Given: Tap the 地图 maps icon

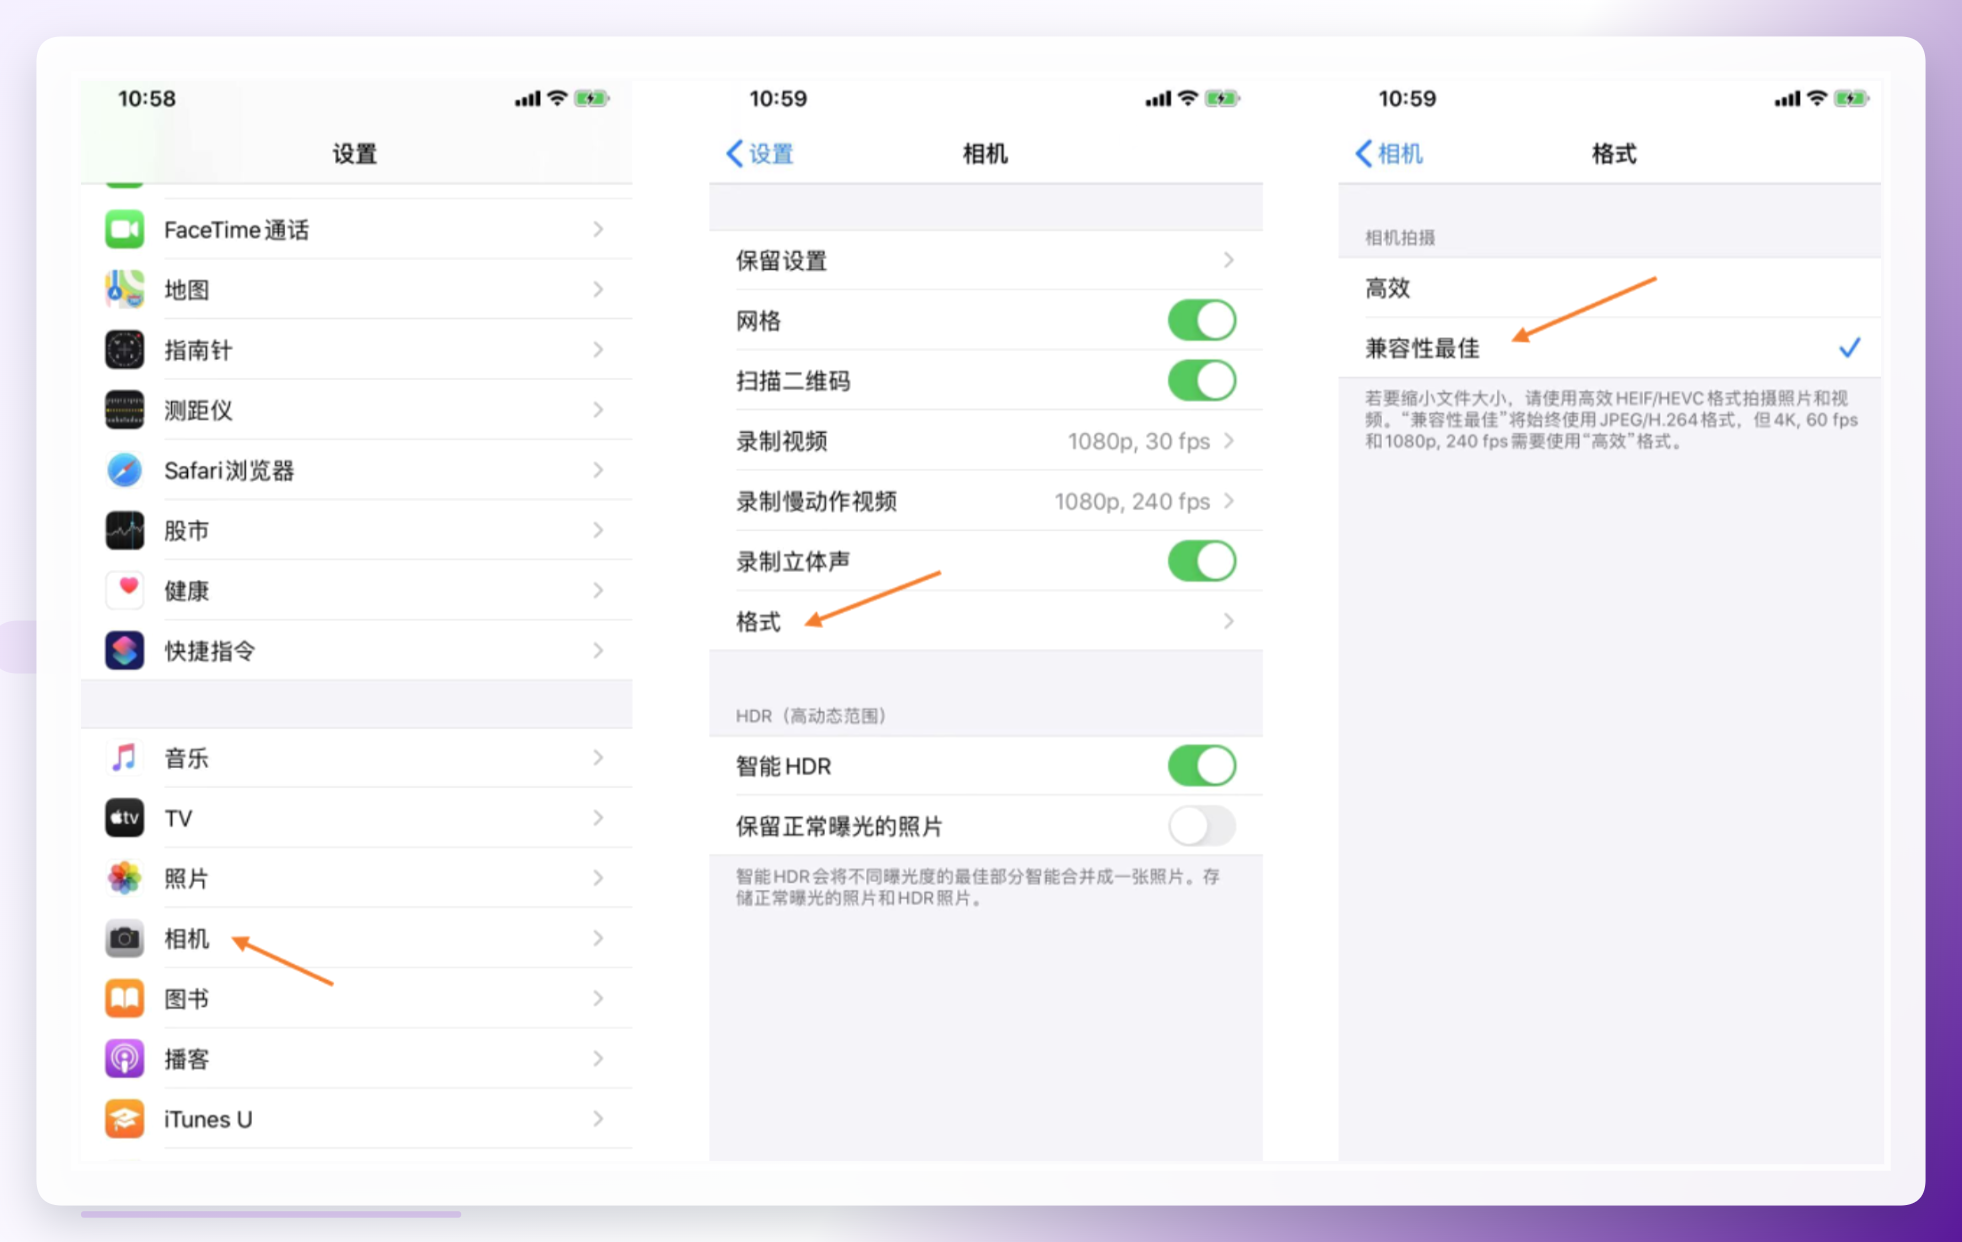Looking at the screenshot, I should tap(124, 290).
